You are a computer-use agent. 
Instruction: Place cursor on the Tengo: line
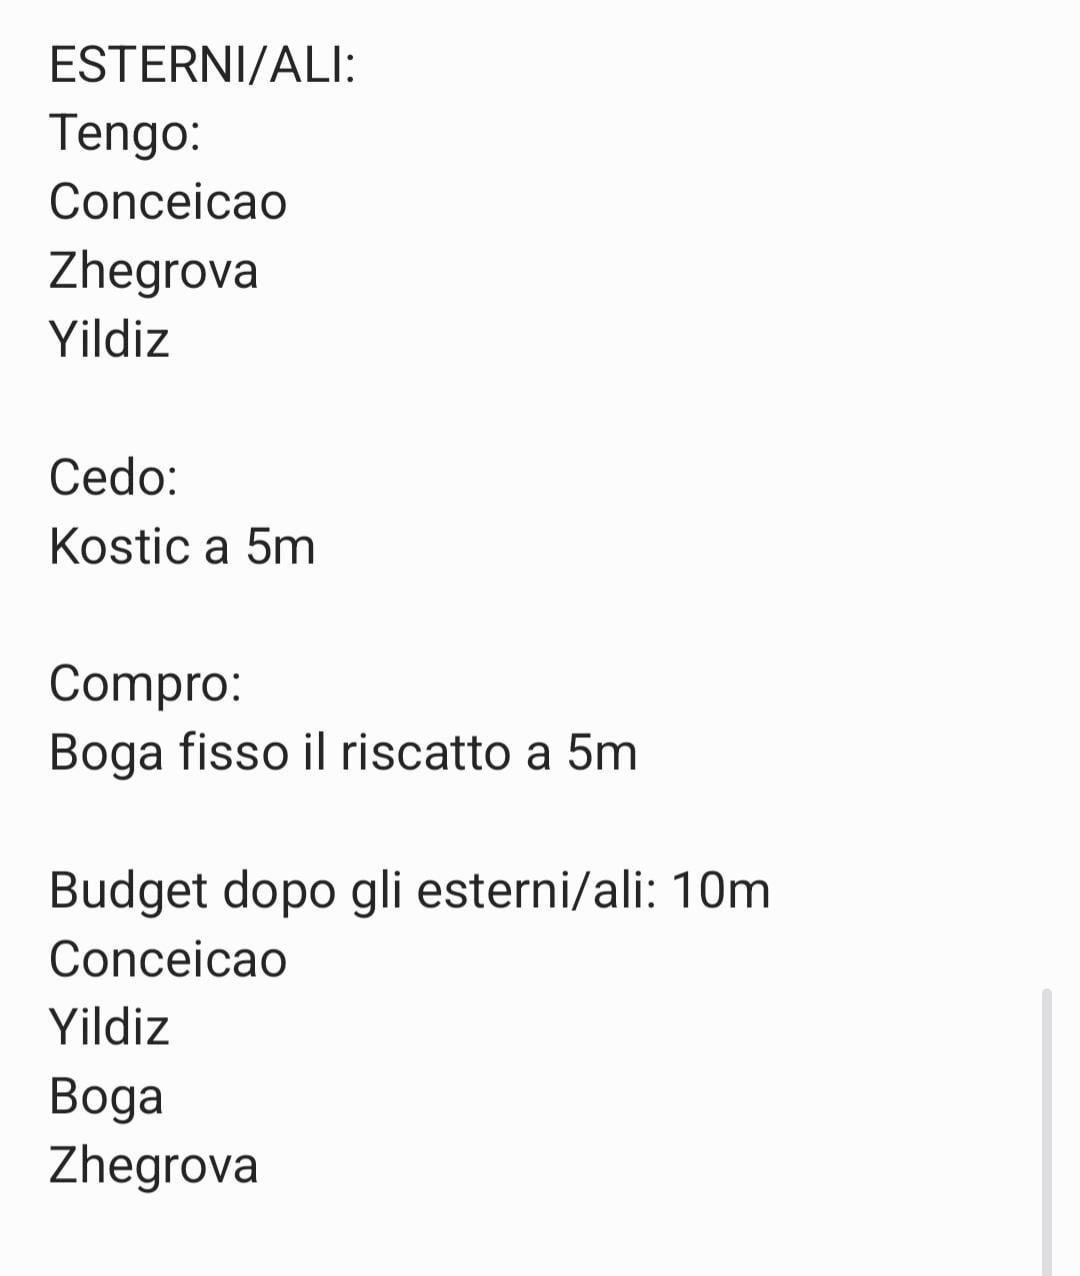[x=125, y=133]
